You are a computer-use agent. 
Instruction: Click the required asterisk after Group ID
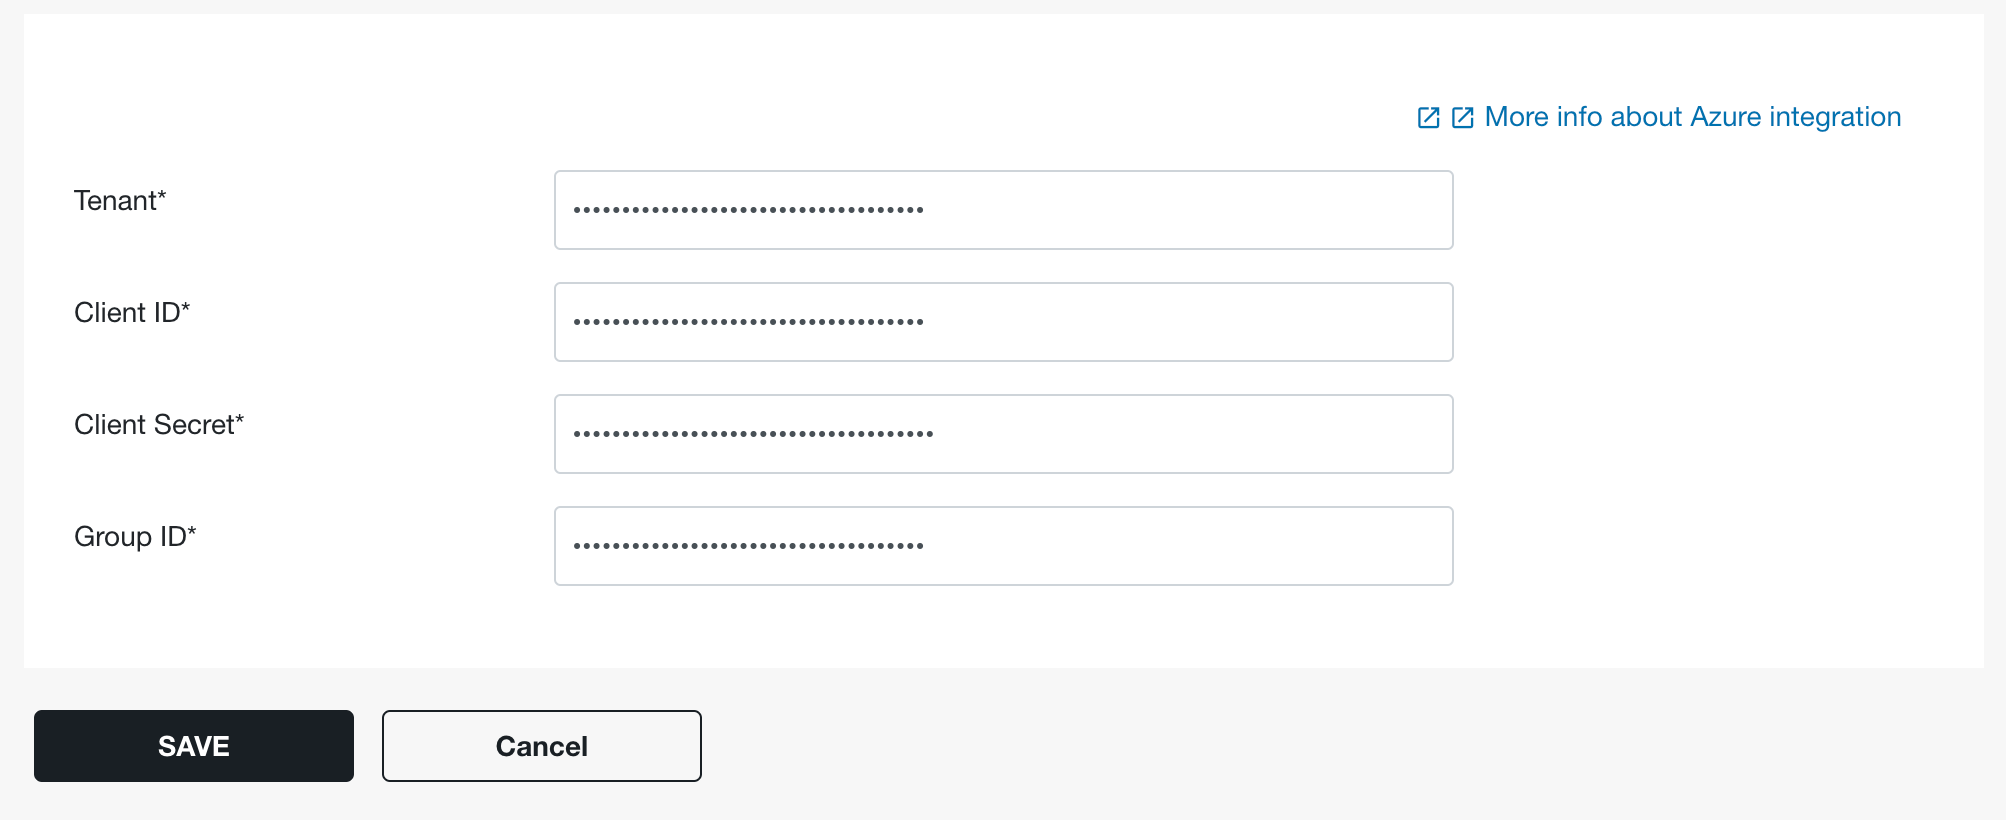(x=191, y=531)
